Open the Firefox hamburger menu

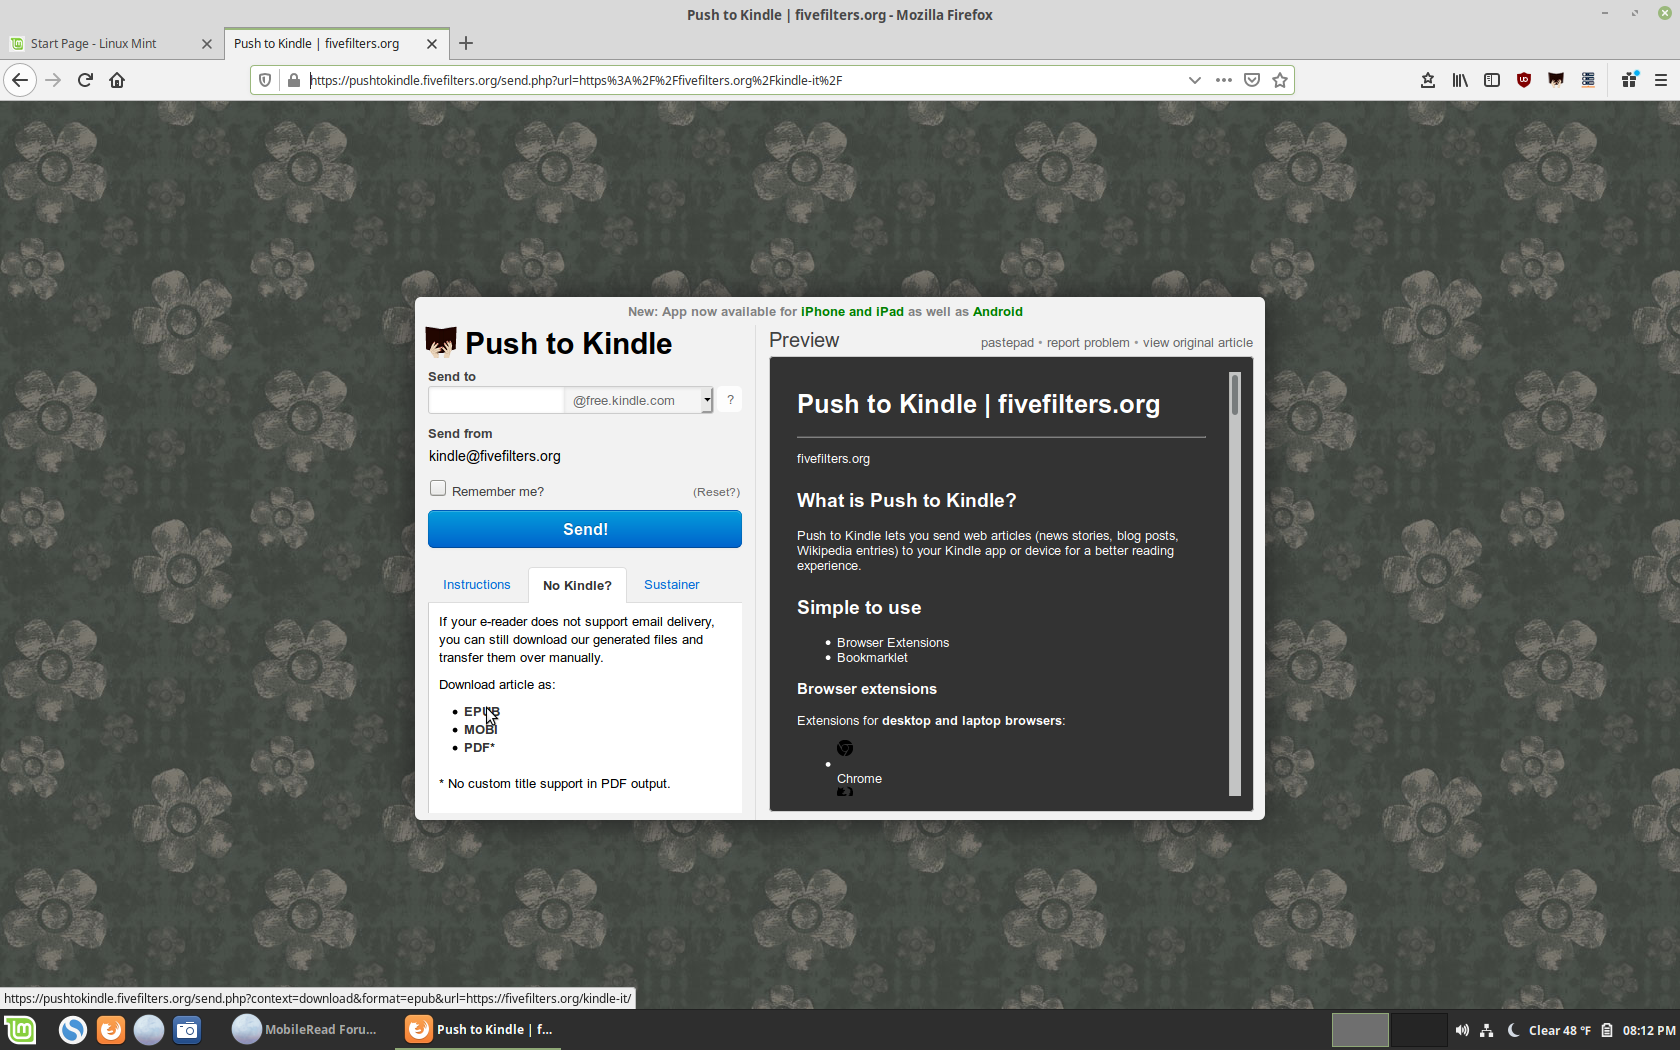(1661, 80)
